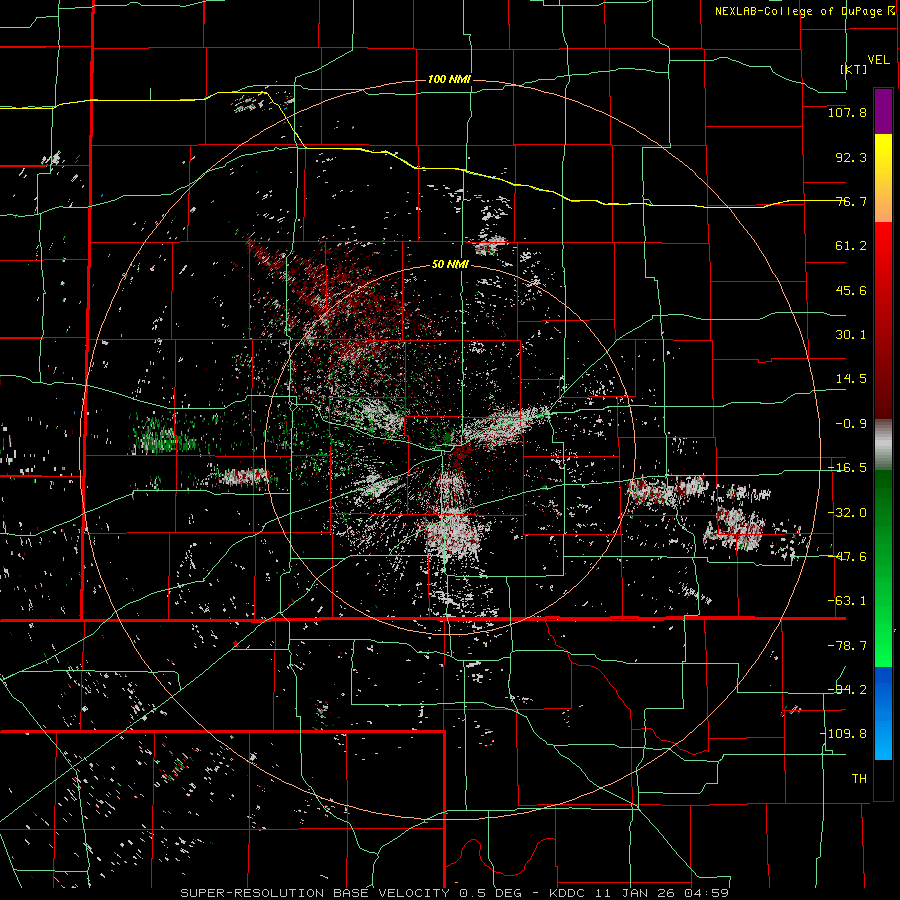Screen dimensions: 900x900
Task: Click the 92.3 velocity scale value
Action: click(851, 157)
